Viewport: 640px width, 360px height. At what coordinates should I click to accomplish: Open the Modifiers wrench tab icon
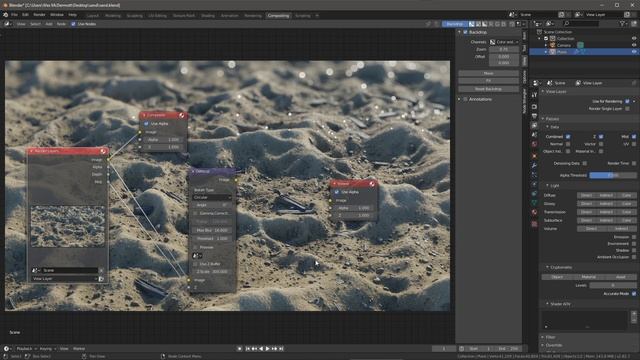(x=534, y=165)
